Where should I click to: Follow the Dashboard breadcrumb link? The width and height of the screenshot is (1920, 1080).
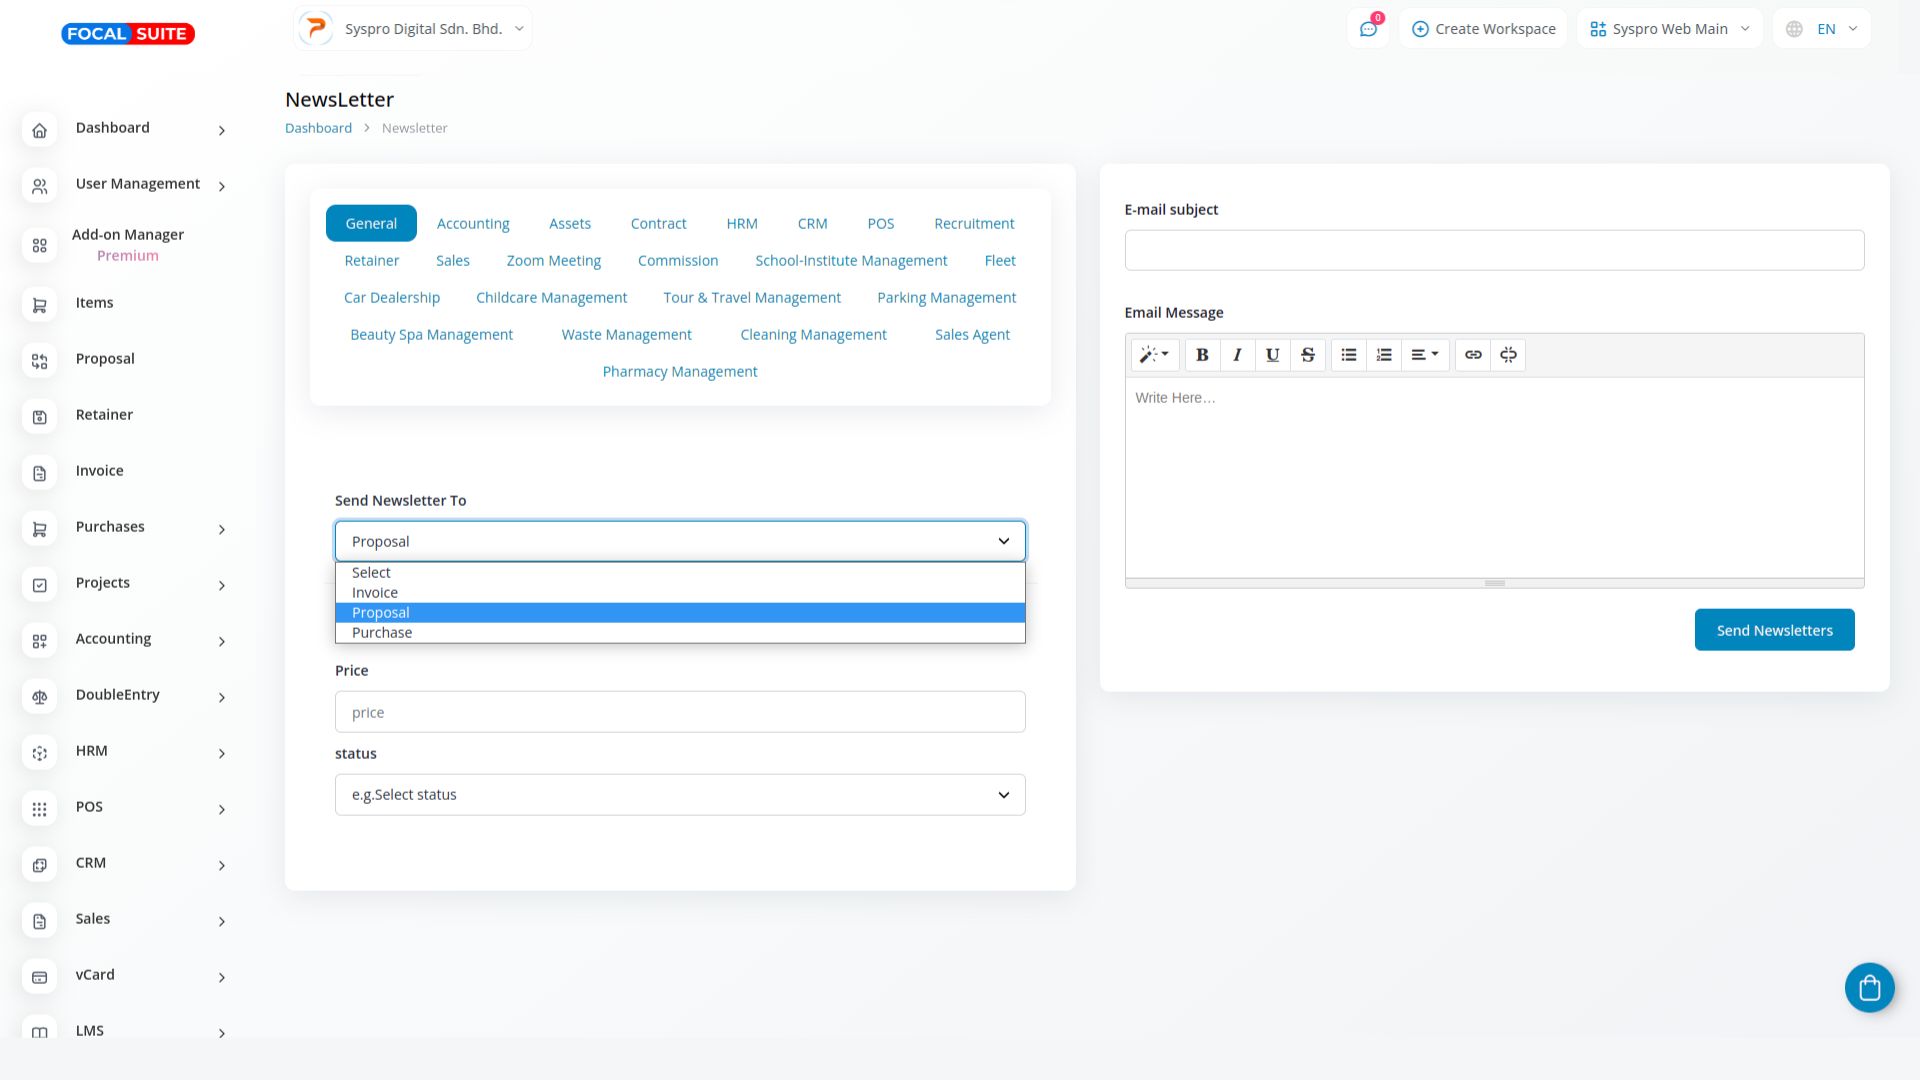tap(318, 128)
